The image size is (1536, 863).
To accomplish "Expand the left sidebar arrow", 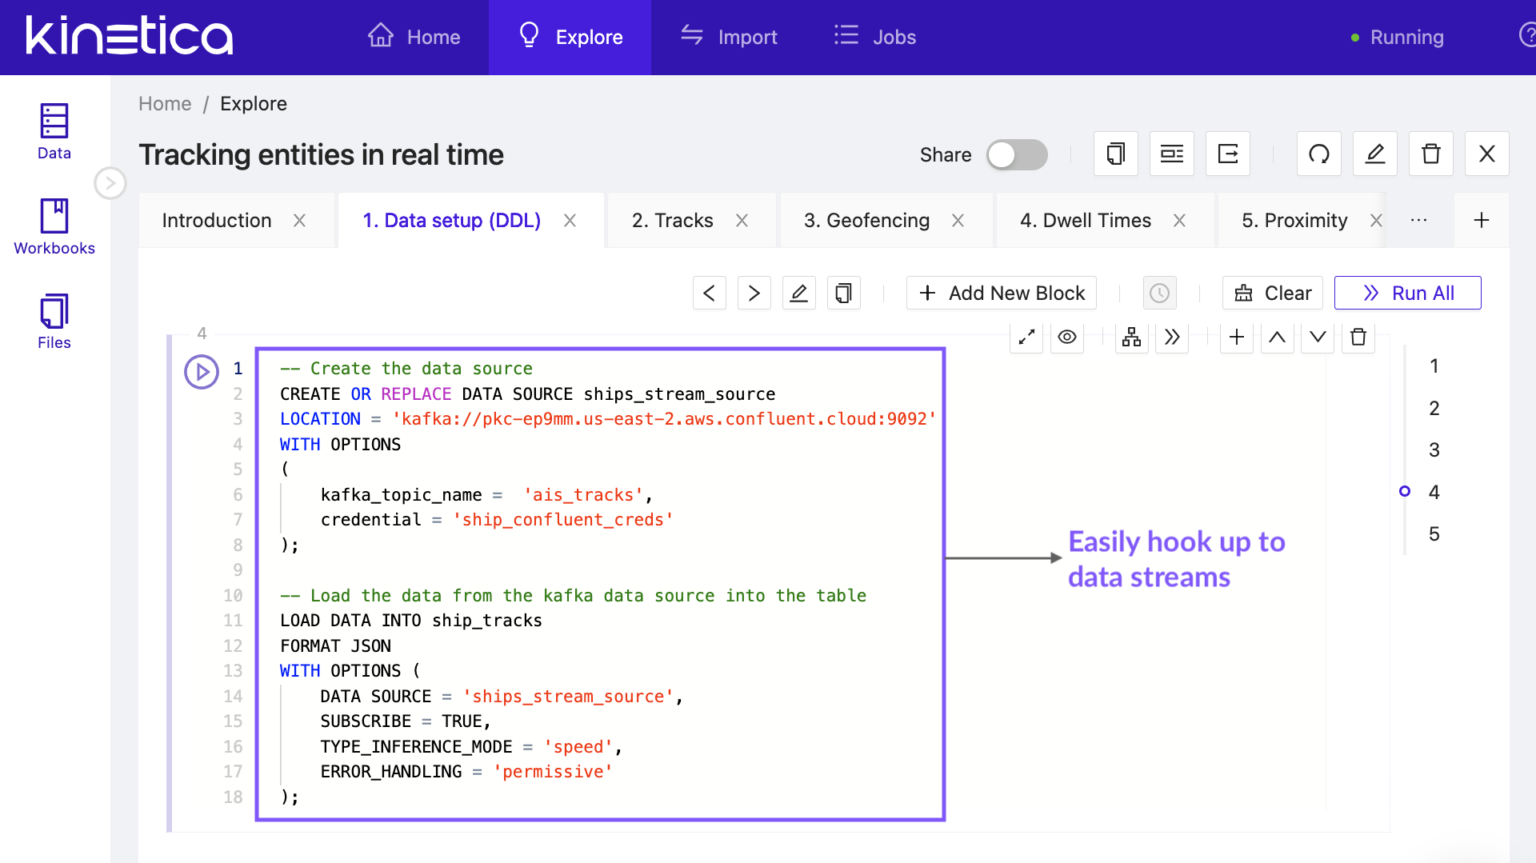I will 110,183.
